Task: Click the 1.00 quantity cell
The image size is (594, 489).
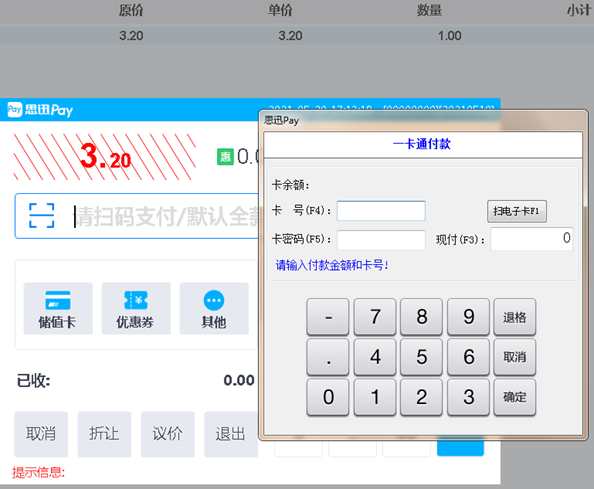Action: point(450,36)
